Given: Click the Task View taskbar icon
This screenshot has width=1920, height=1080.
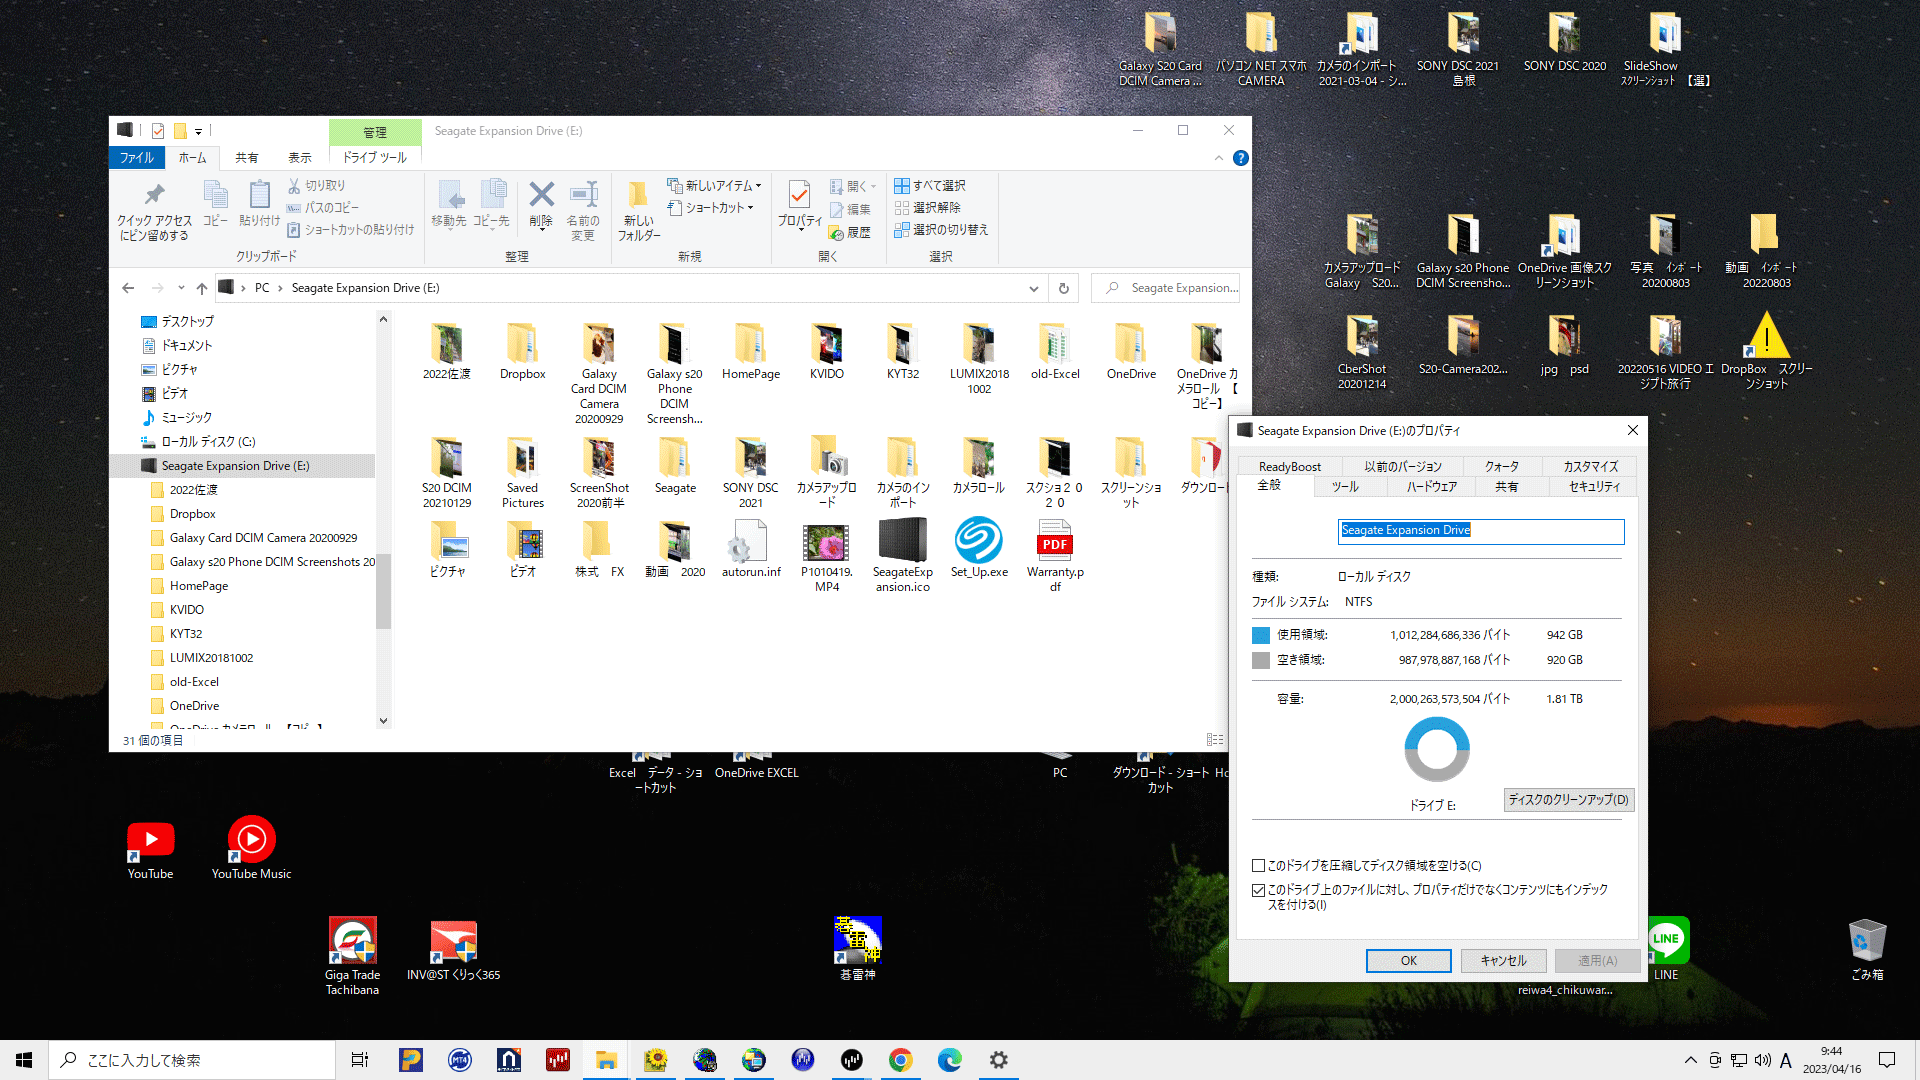Looking at the screenshot, I should point(360,1060).
